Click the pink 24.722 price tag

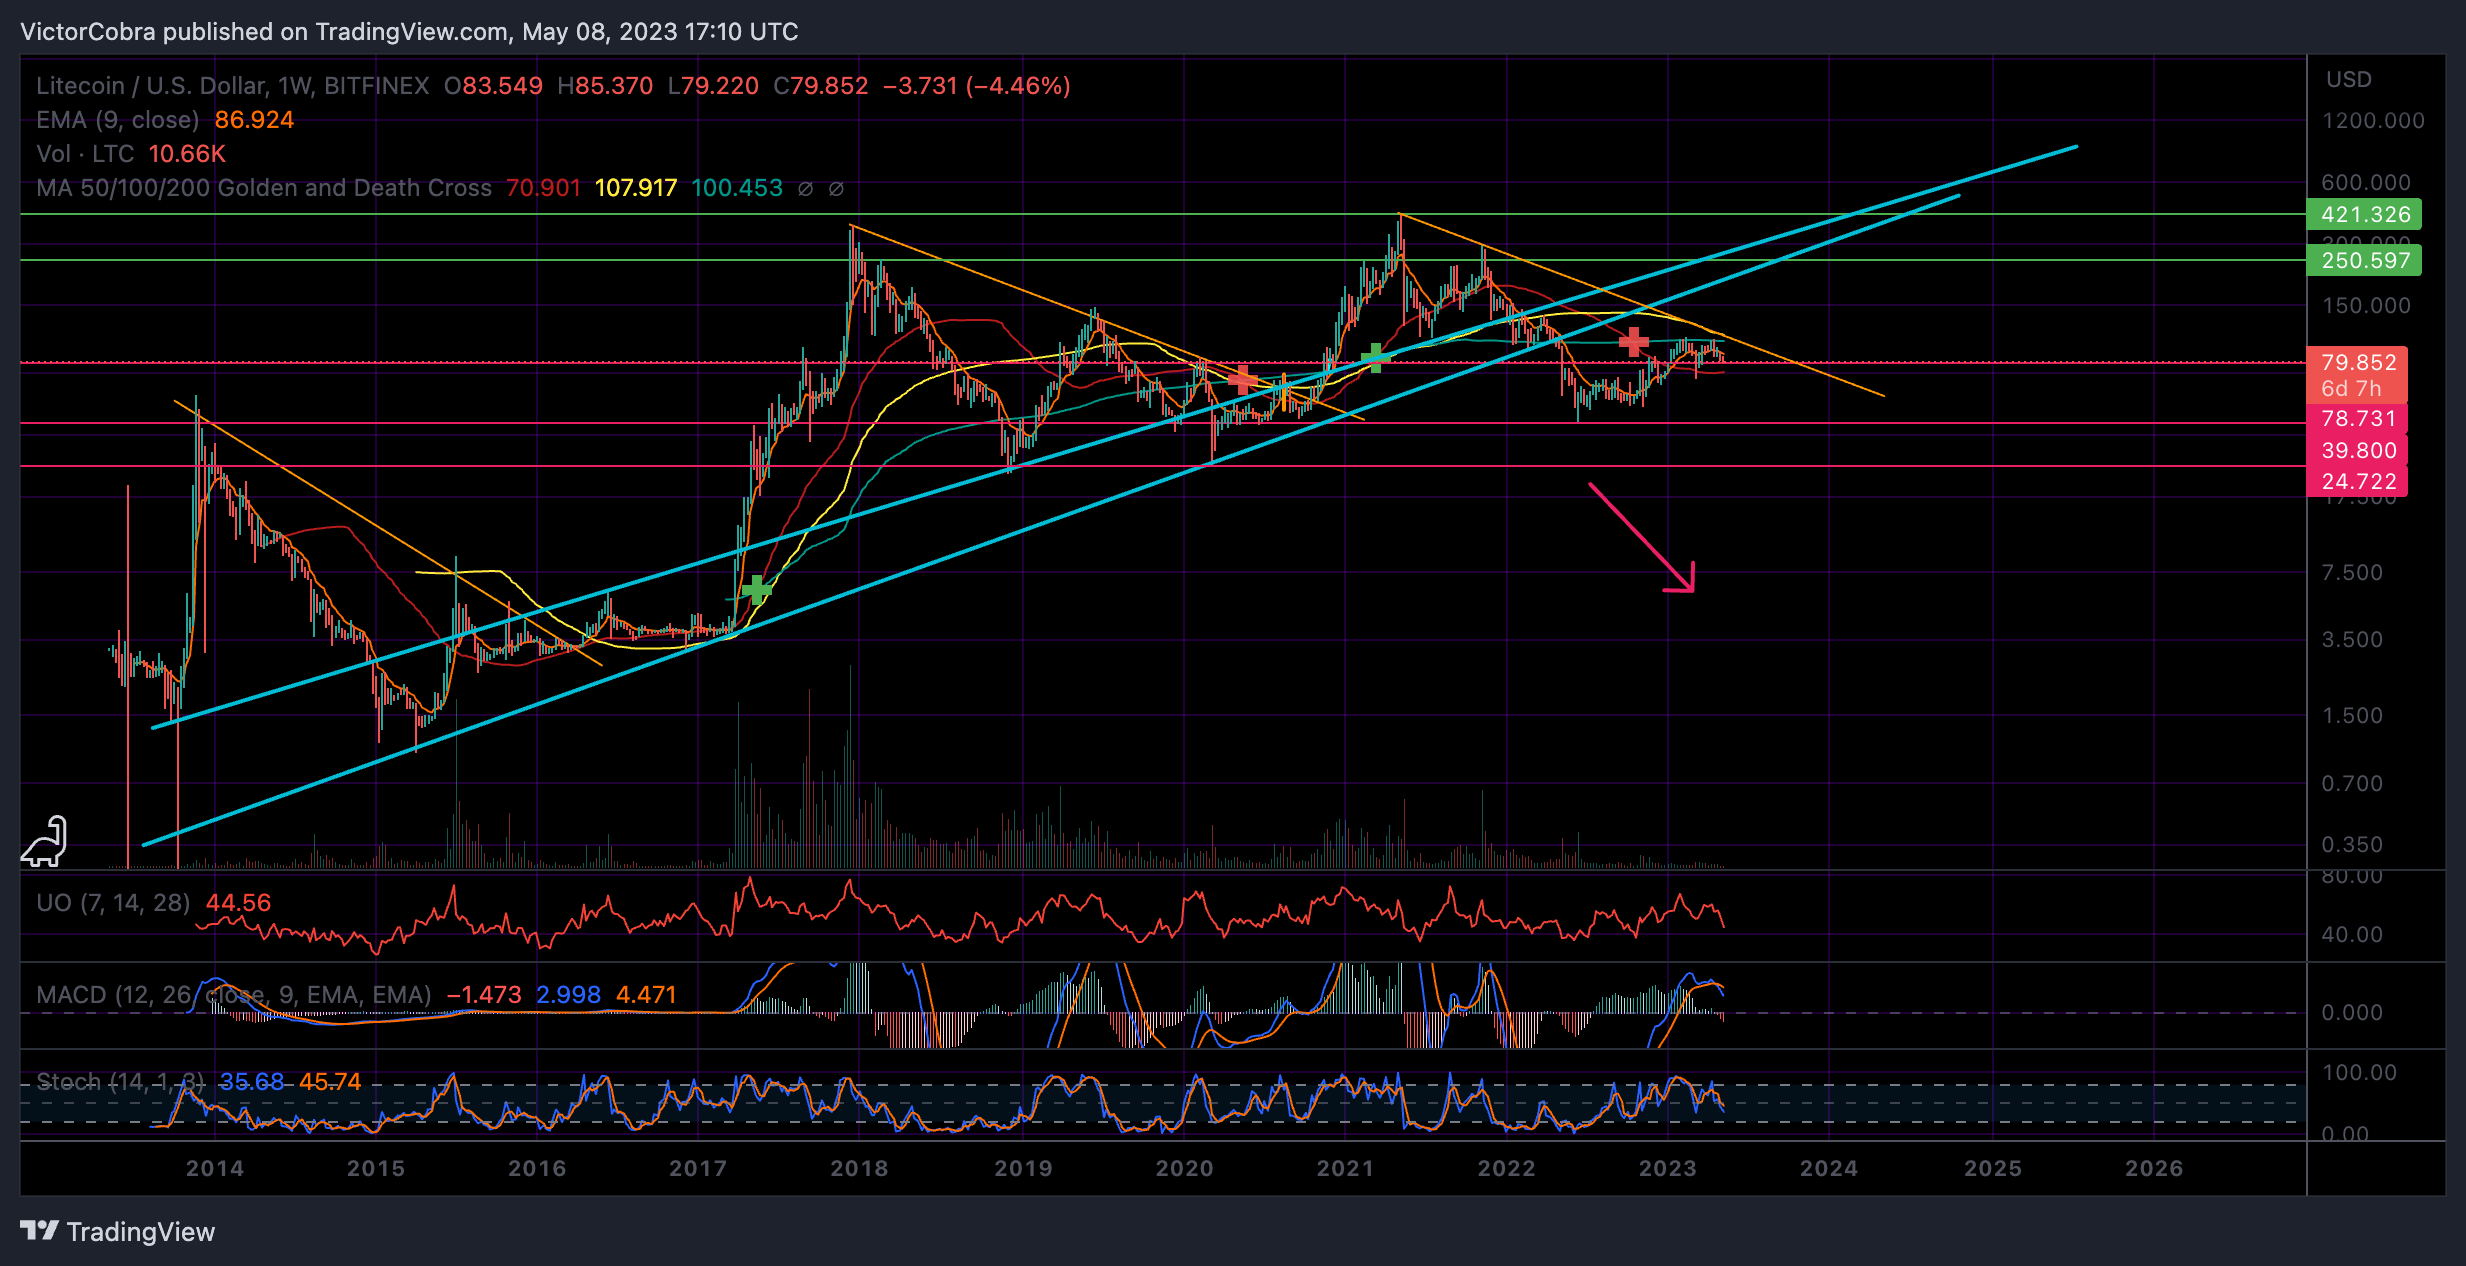click(x=2358, y=482)
